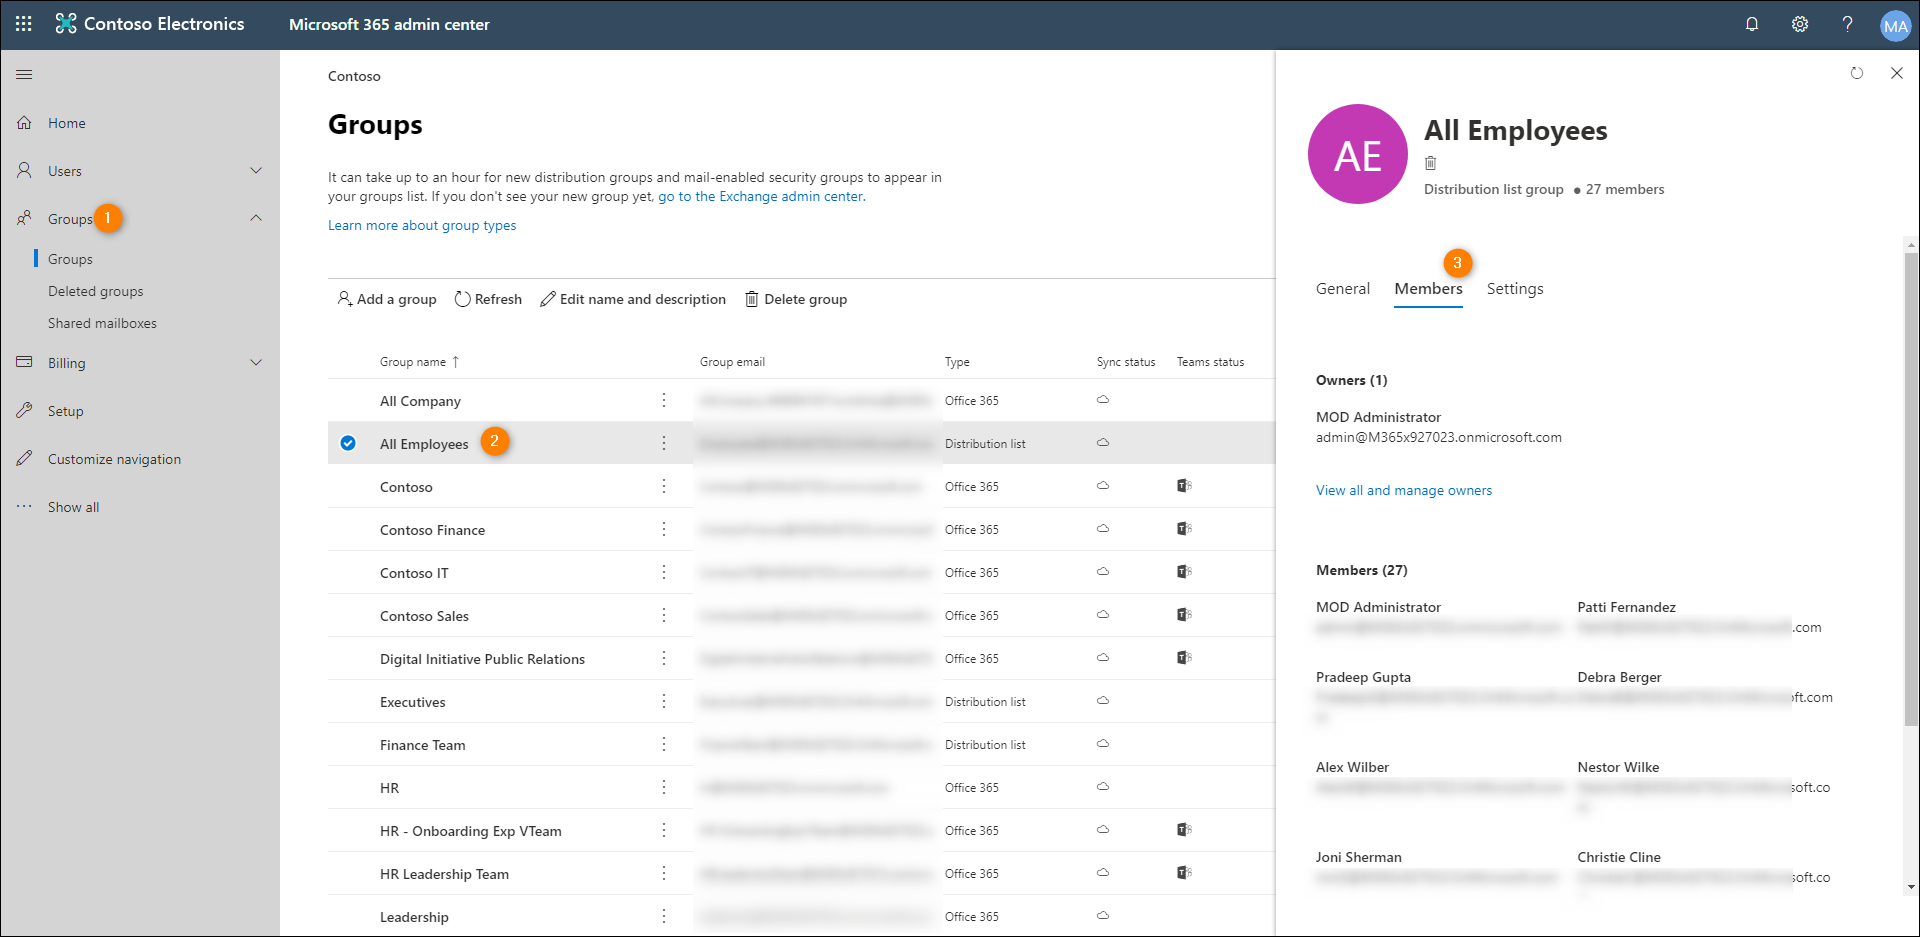Click View all and manage owners
The image size is (1920, 937).
(1403, 490)
